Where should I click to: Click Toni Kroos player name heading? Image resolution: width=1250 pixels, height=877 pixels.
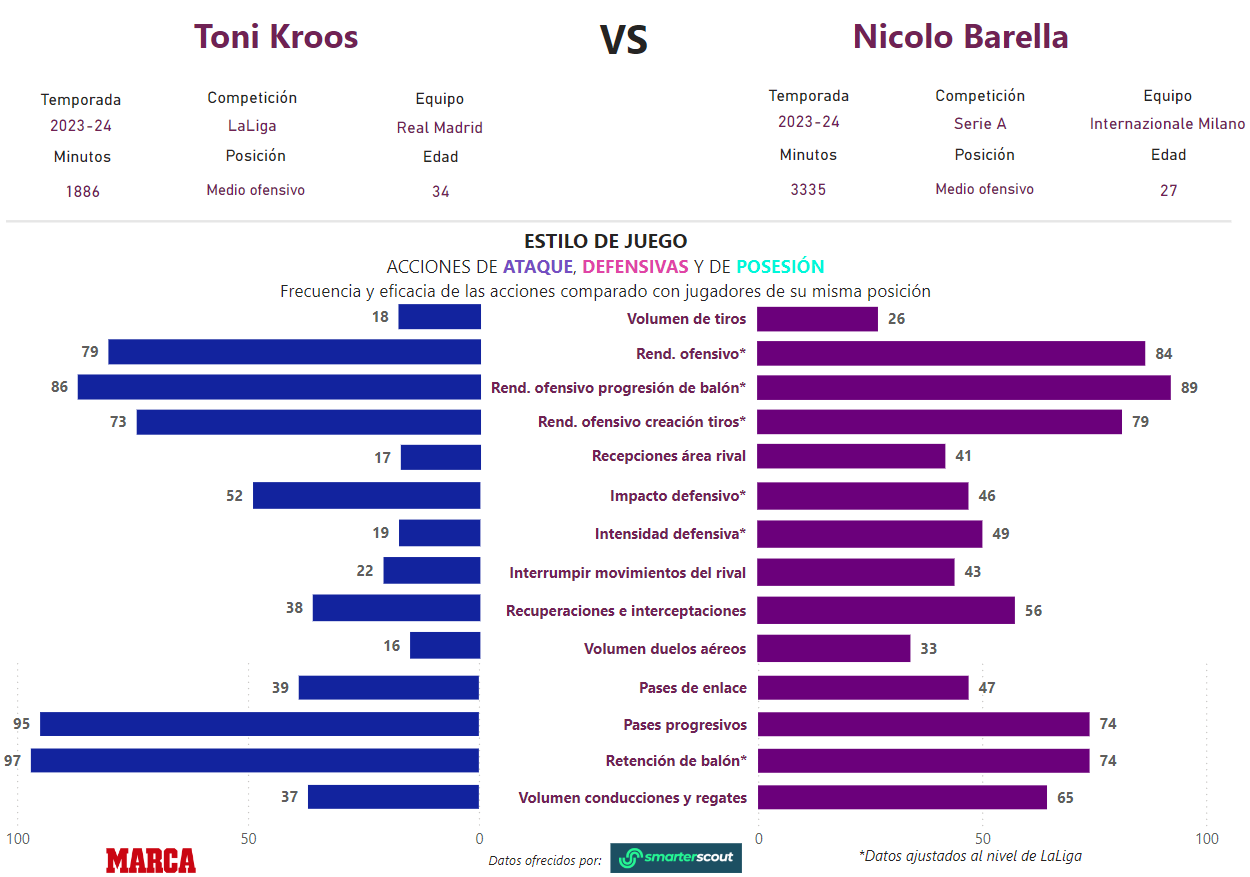click(276, 37)
